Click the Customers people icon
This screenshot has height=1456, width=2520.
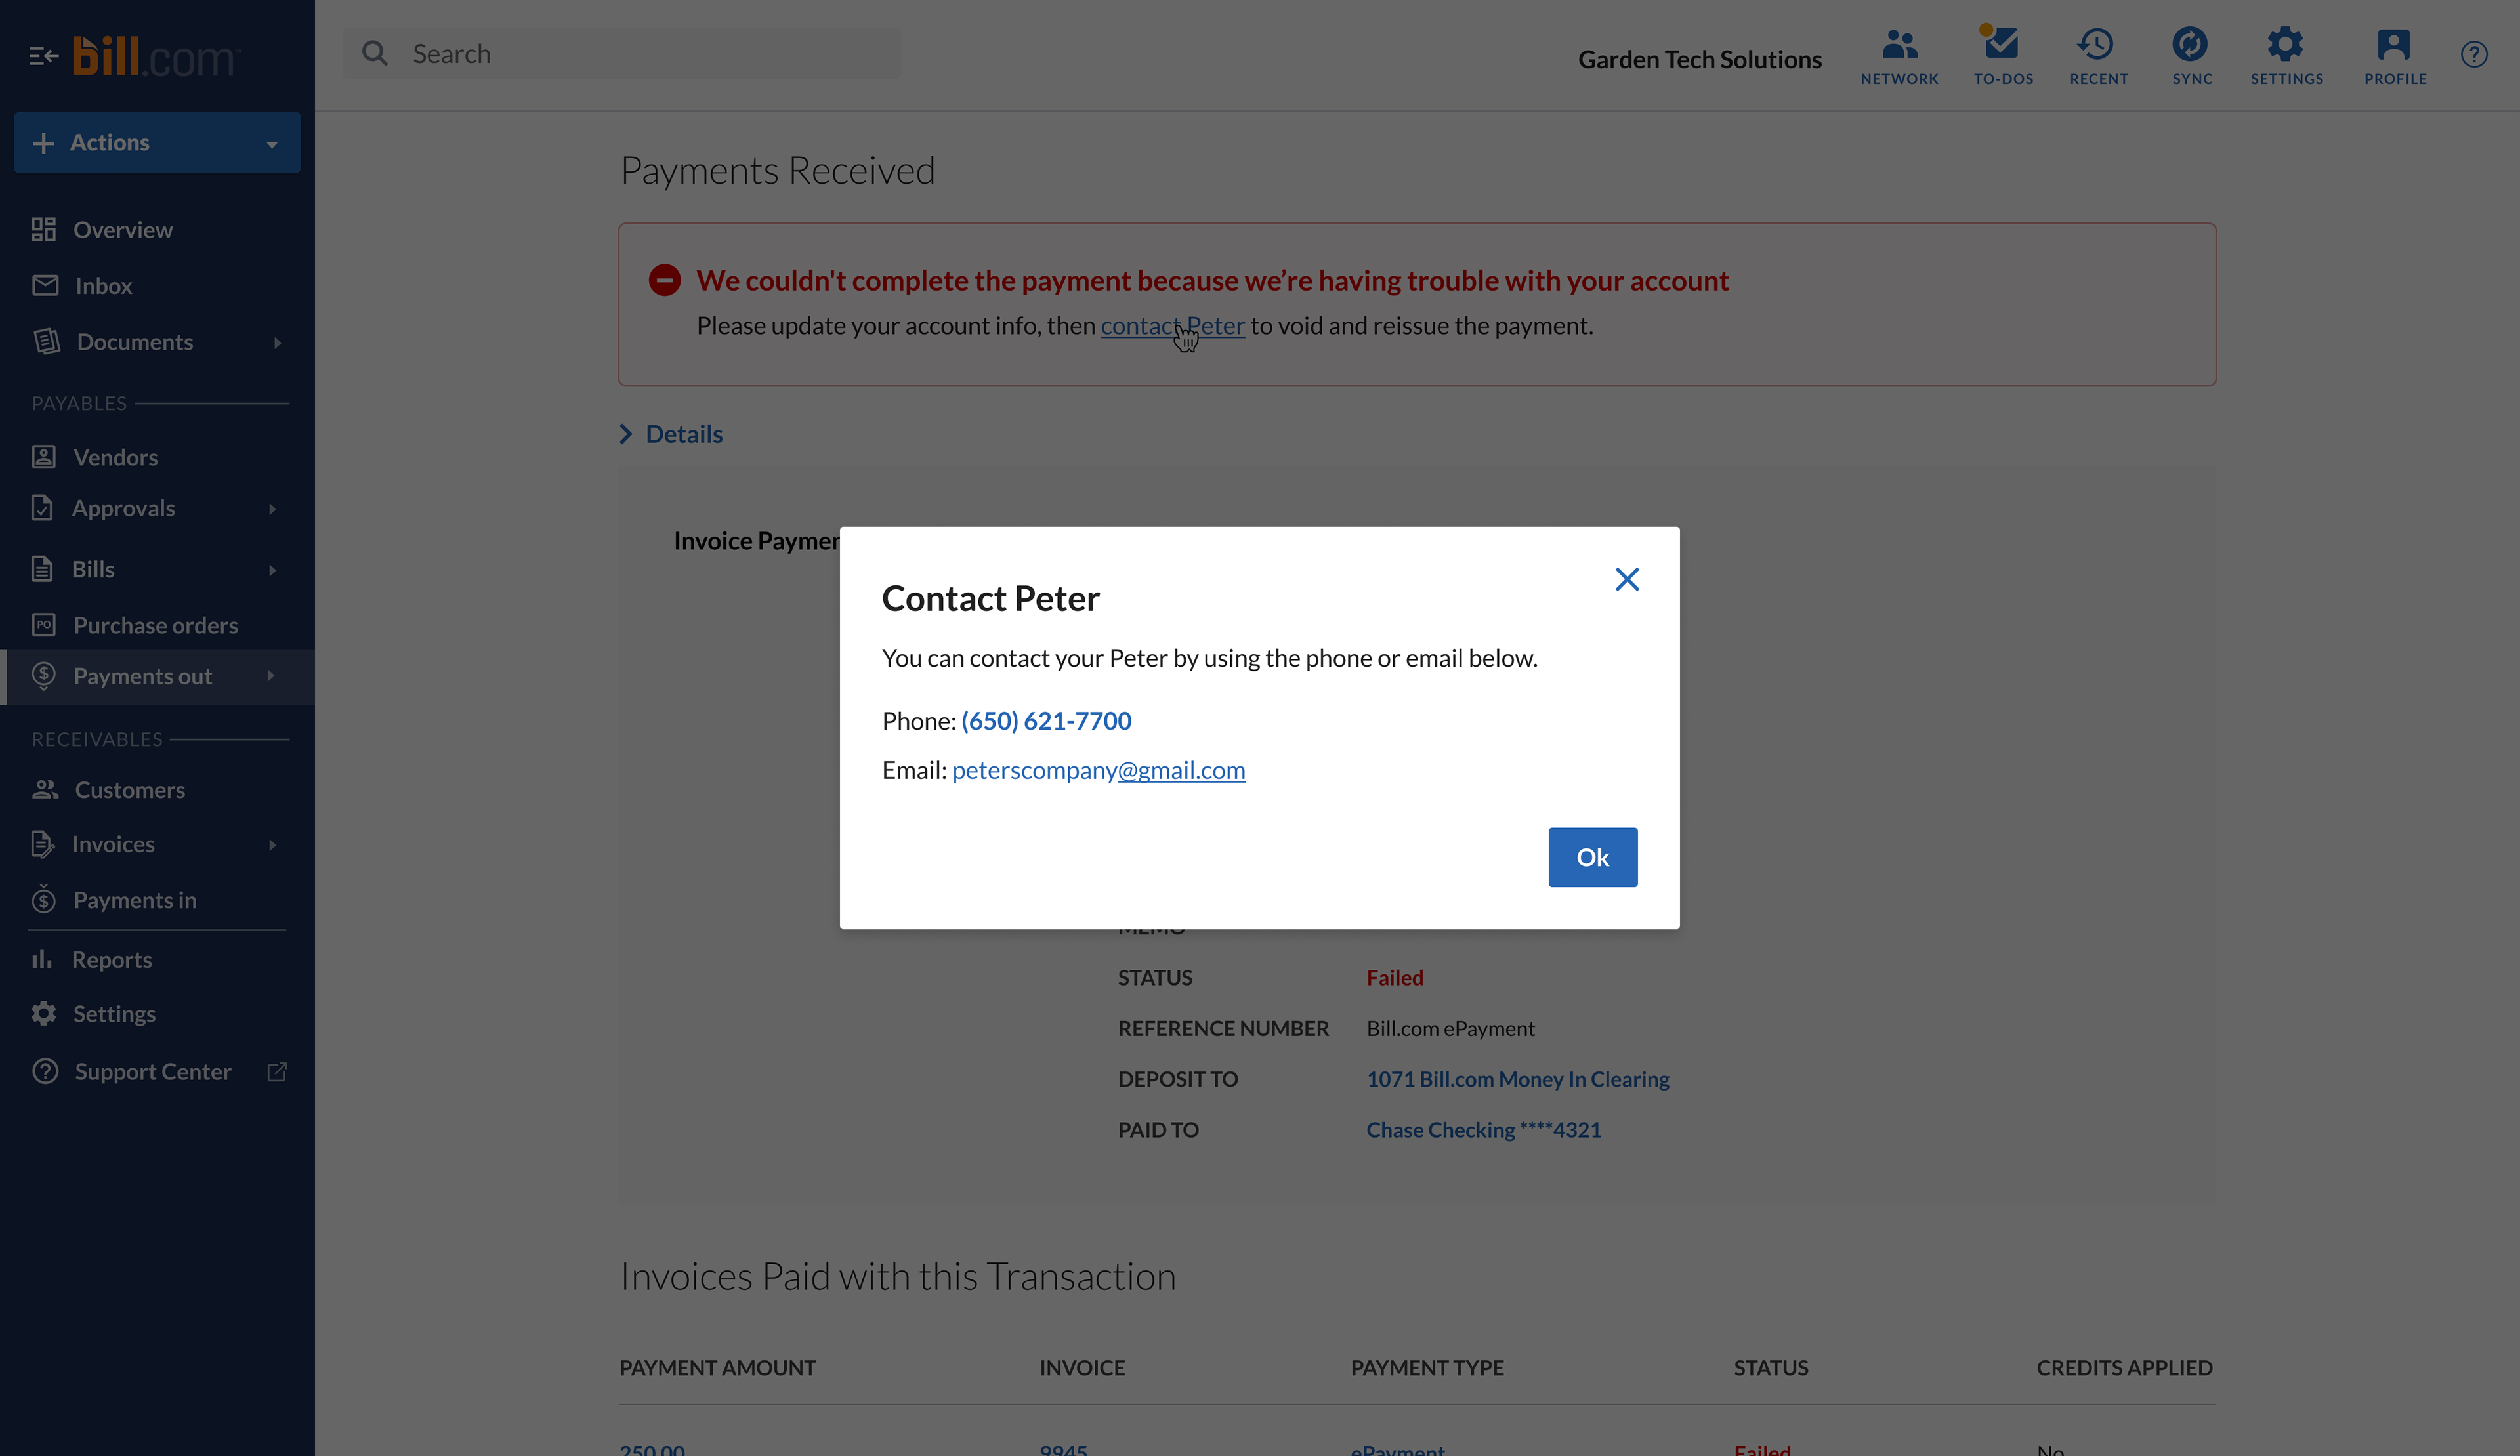(45, 789)
